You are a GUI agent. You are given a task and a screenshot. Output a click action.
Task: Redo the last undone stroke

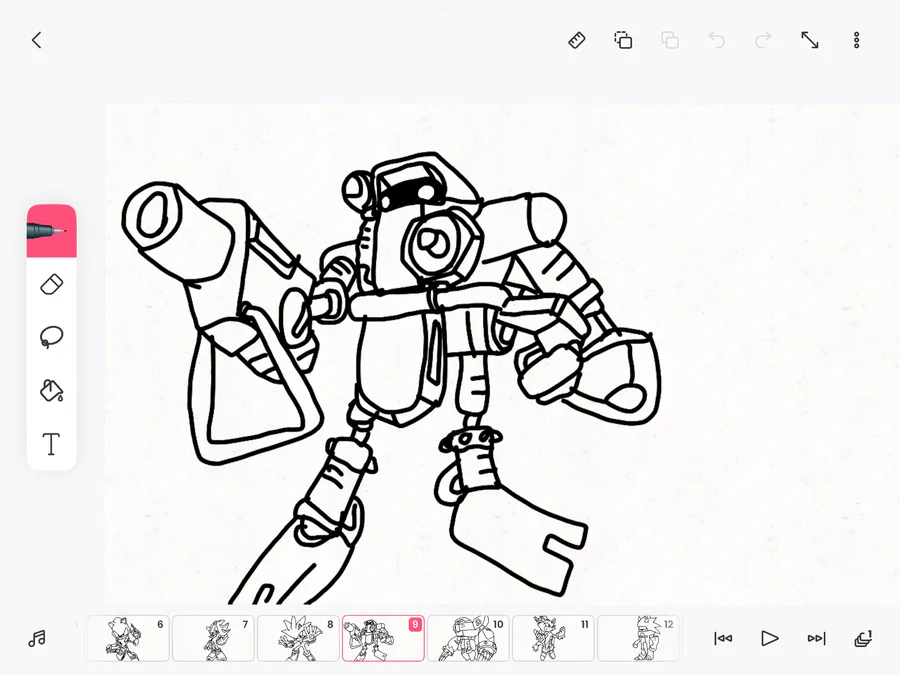pyautogui.click(x=763, y=40)
